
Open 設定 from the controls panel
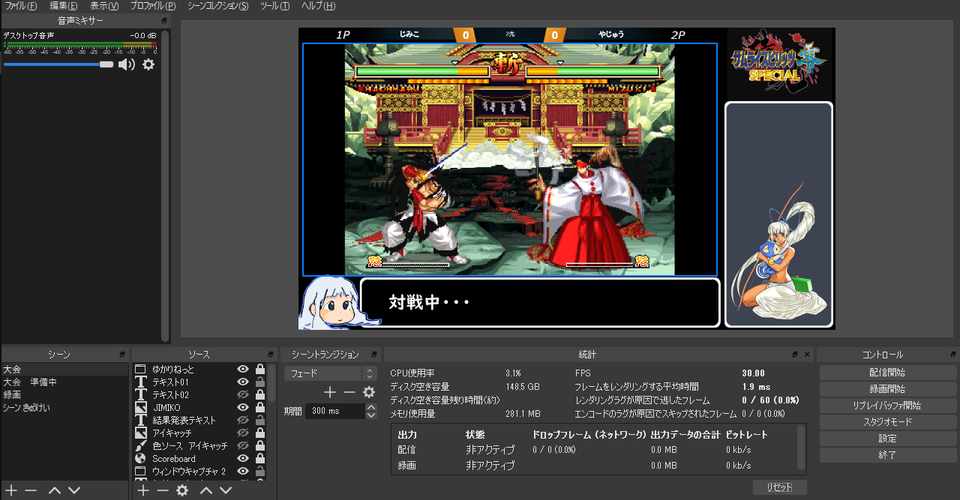(887, 438)
